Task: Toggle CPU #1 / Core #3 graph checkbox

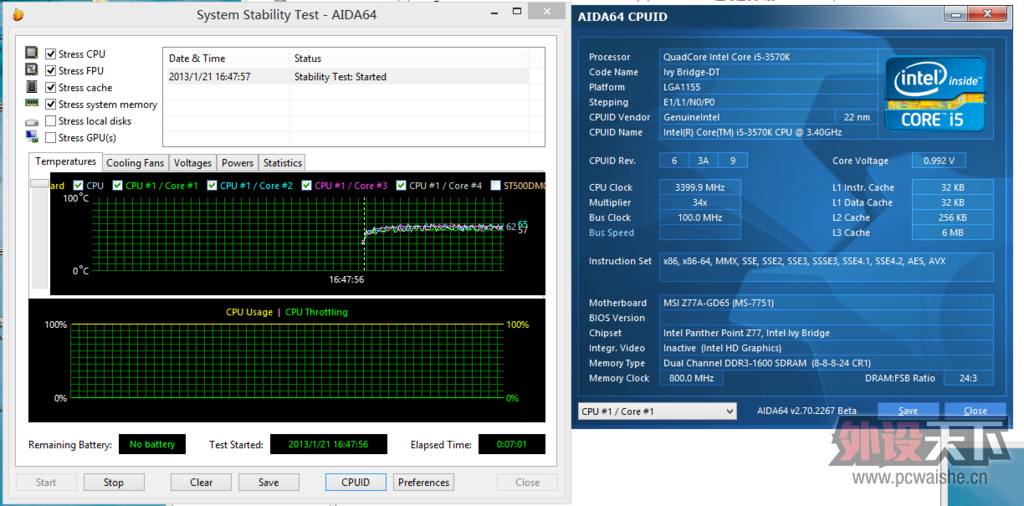Action: (x=307, y=185)
